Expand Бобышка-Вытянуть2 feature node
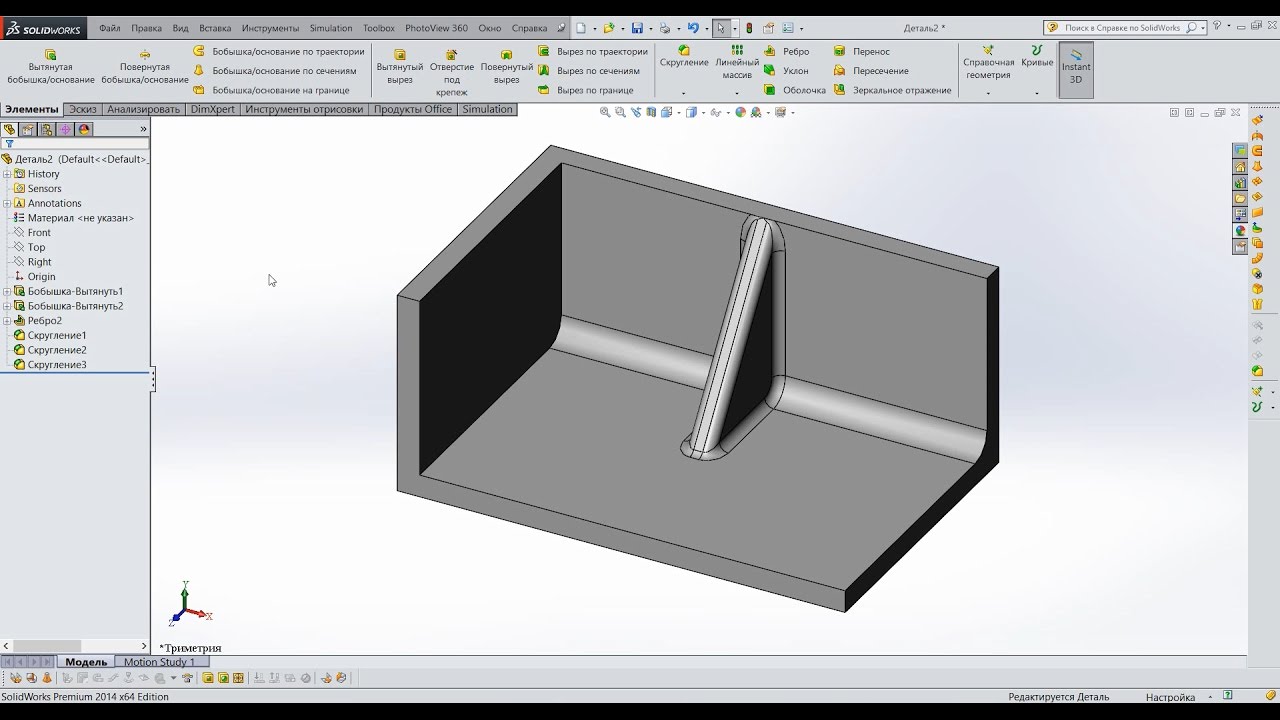Screen dimensions: 1280x720 pos(7,306)
